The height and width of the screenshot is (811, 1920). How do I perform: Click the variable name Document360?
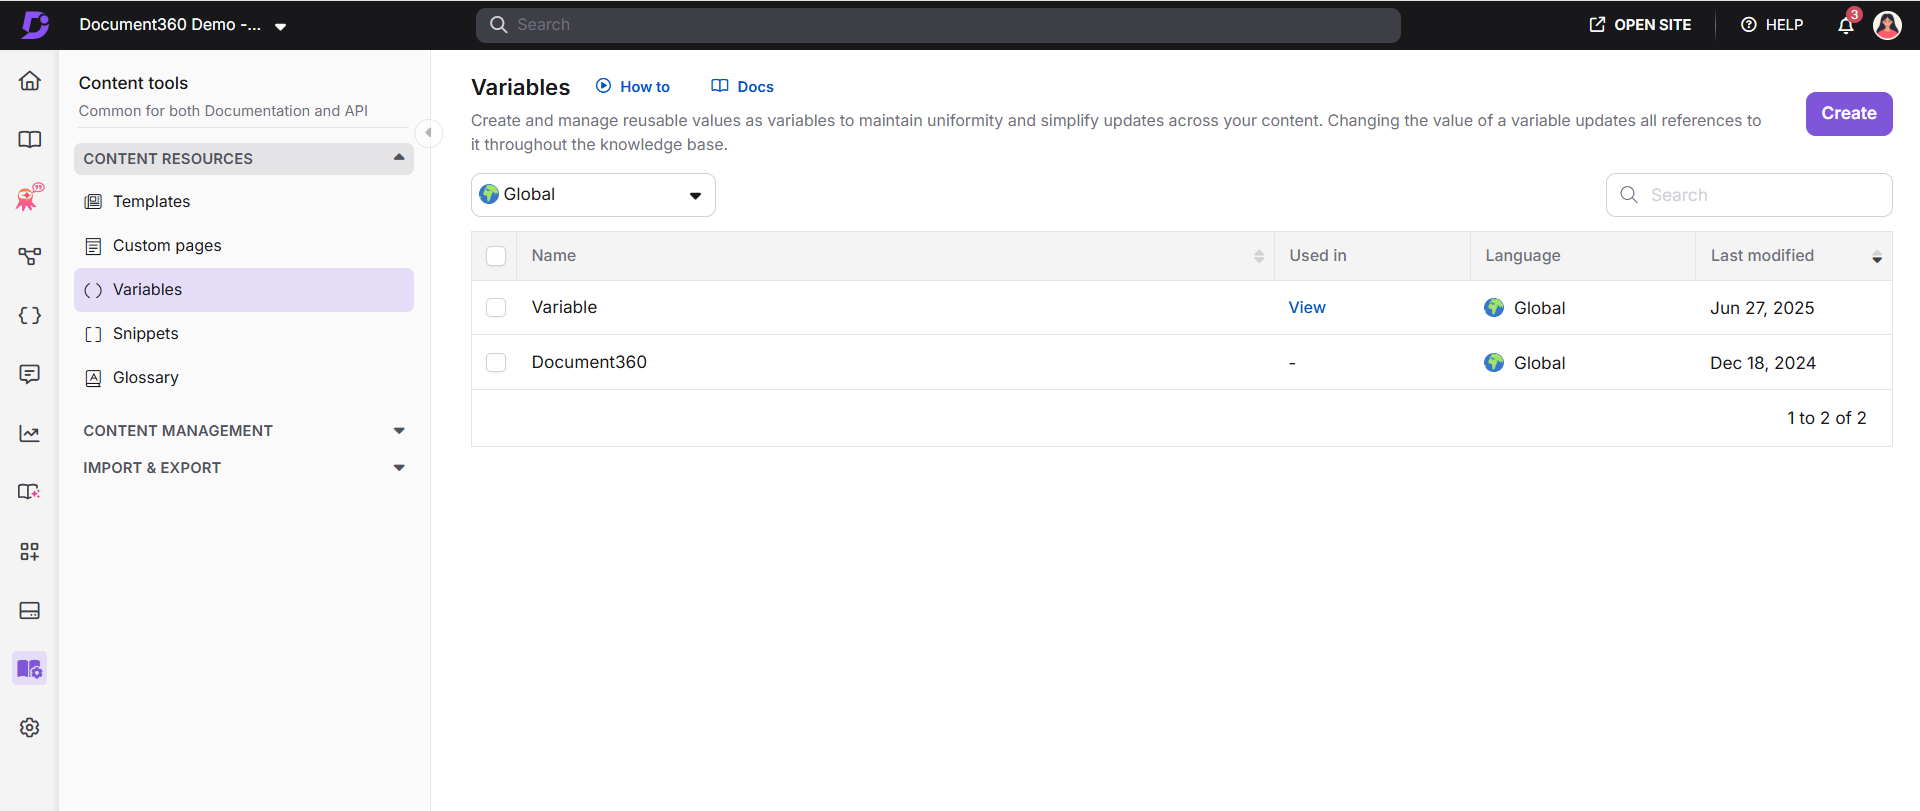point(589,363)
